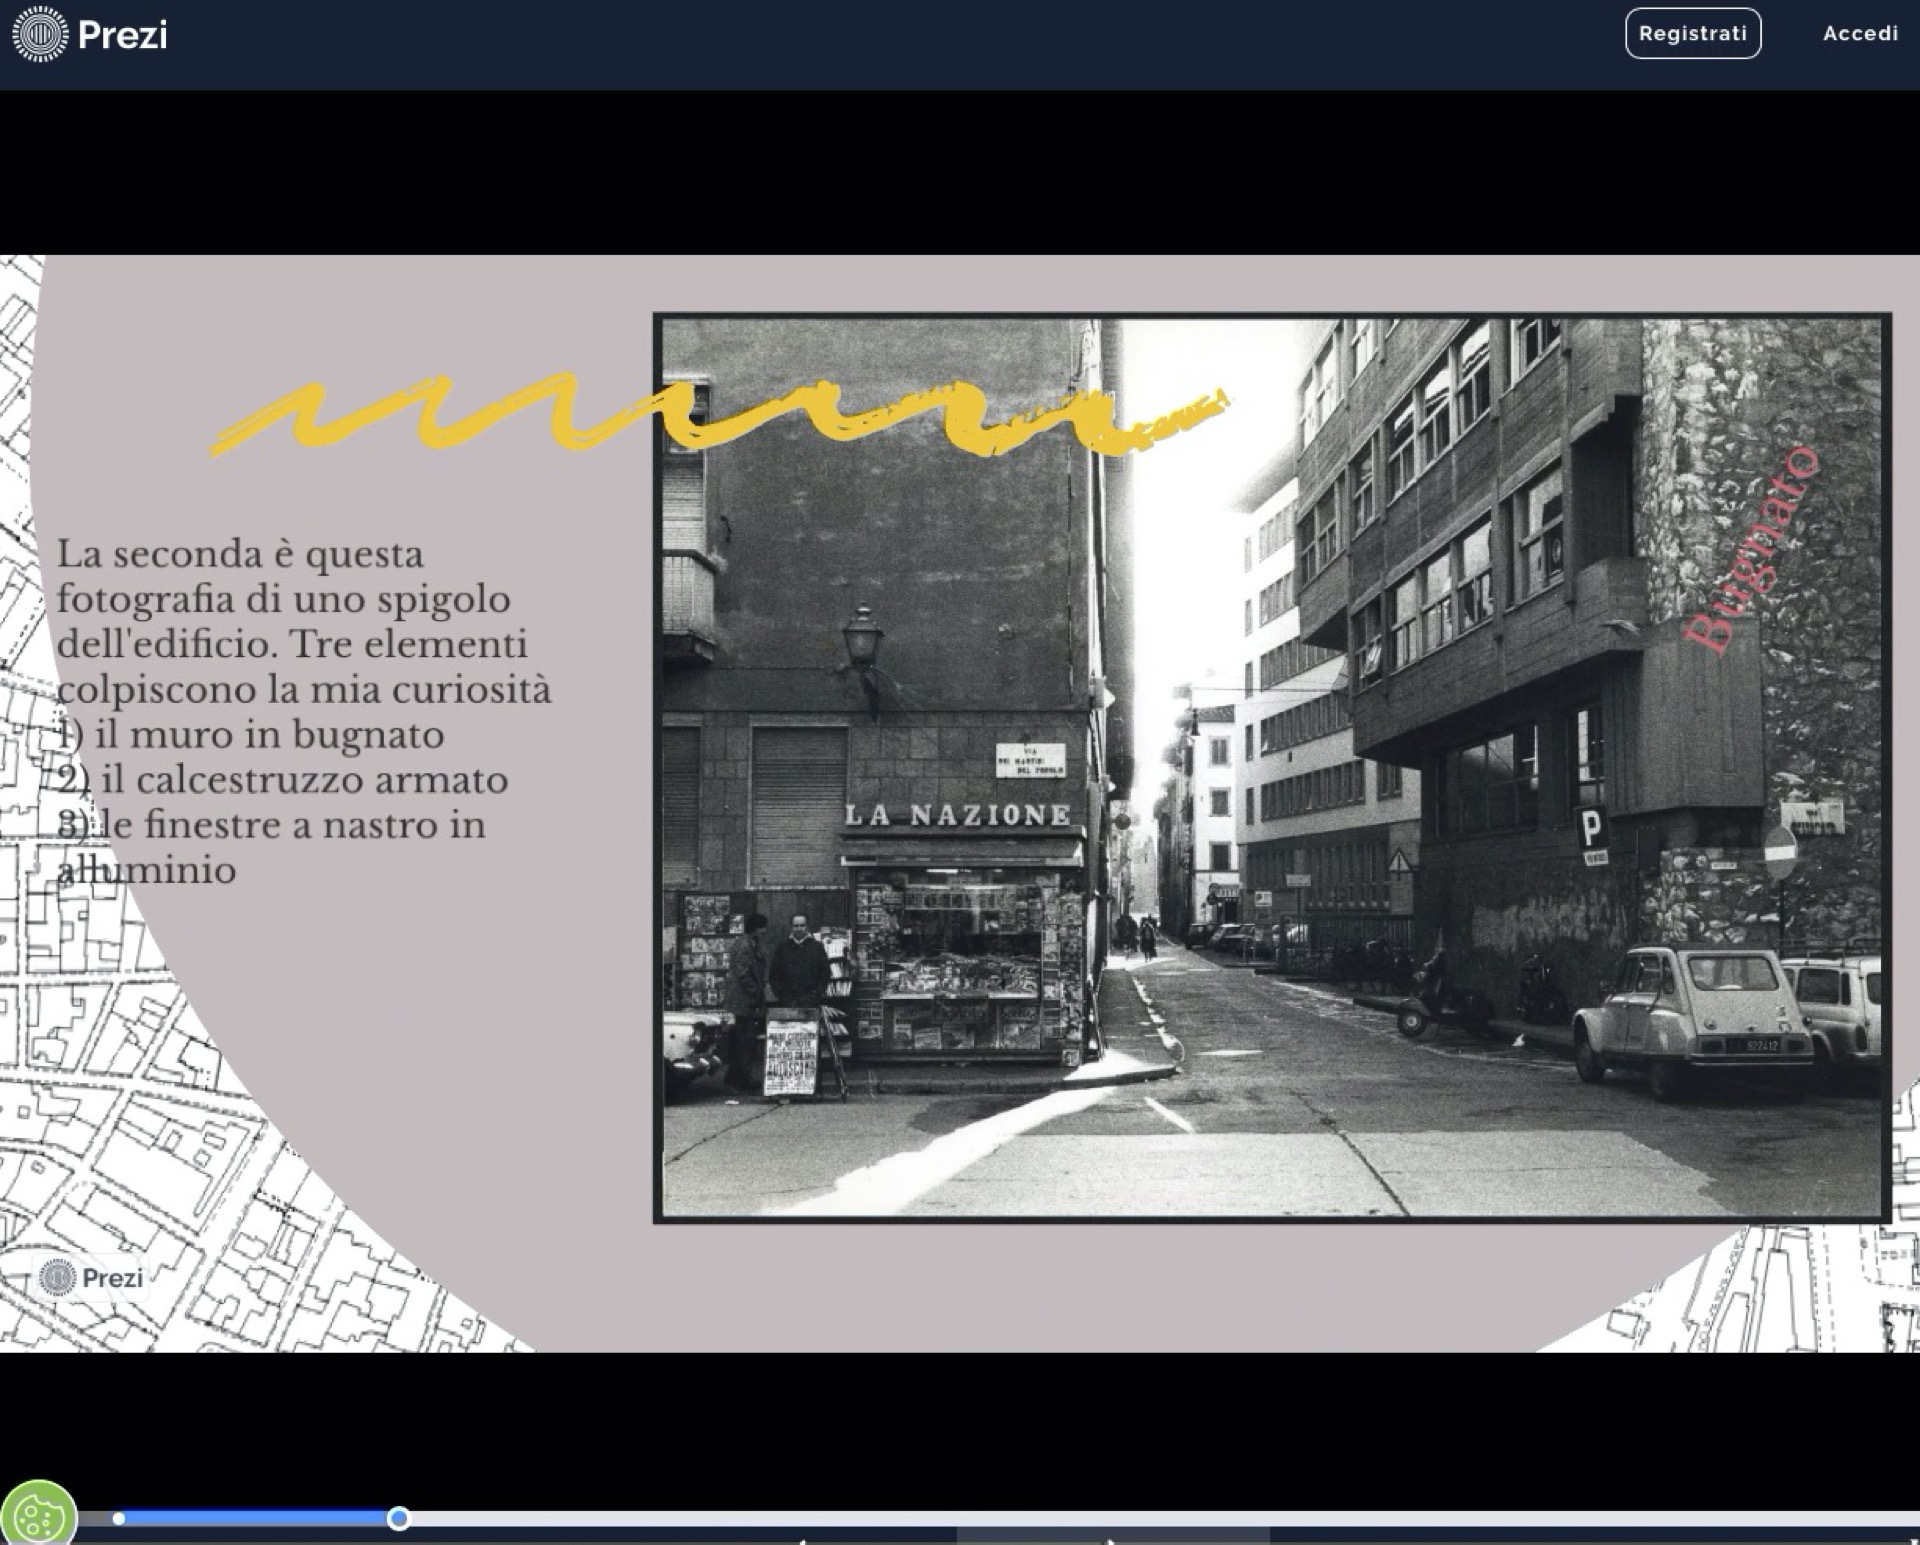Click the street photograph with La Nazione kiosk
Screen dimensions: 1920x1545
1272,768
